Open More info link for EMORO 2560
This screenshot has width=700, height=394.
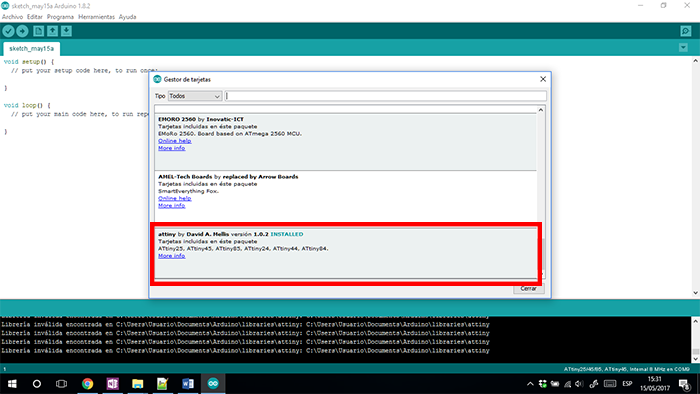pyautogui.click(x=171, y=148)
